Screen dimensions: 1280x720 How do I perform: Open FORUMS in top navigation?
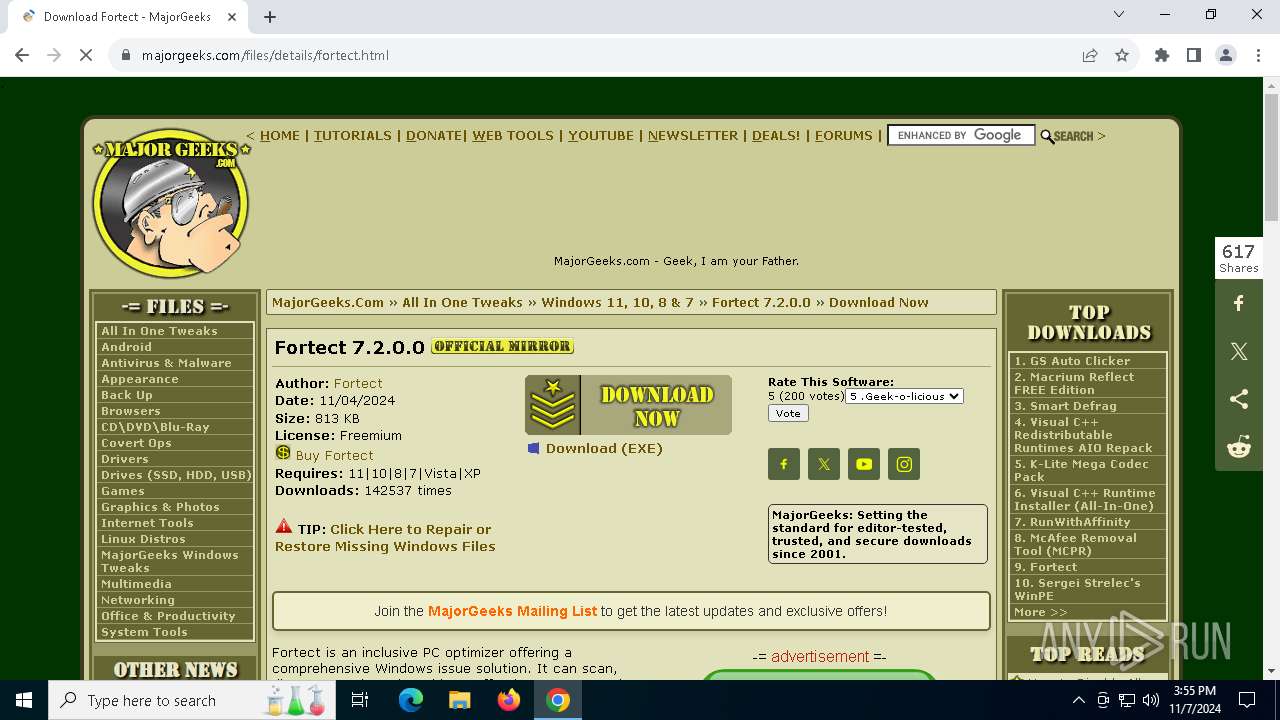844,135
